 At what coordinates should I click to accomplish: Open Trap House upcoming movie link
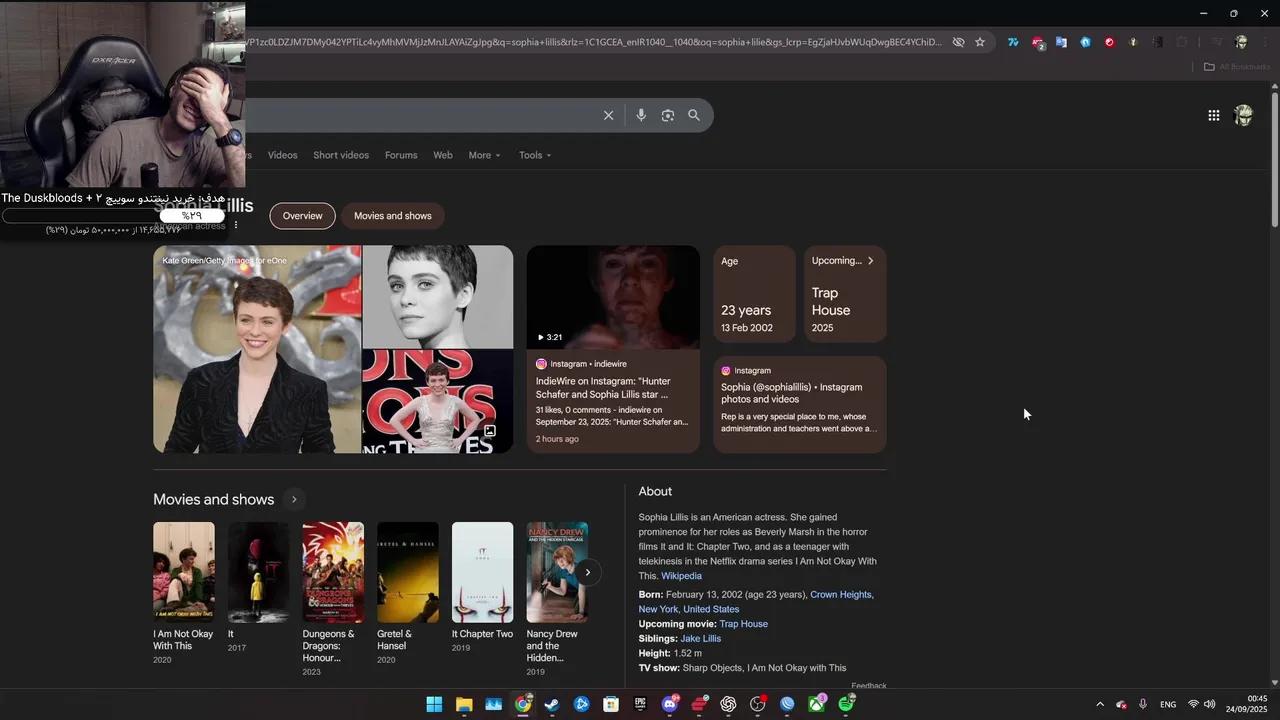(x=743, y=624)
